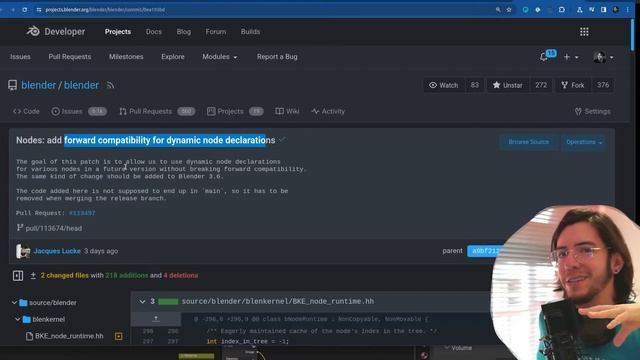
Task: Open the stargazers count 272
Action: coord(541,85)
